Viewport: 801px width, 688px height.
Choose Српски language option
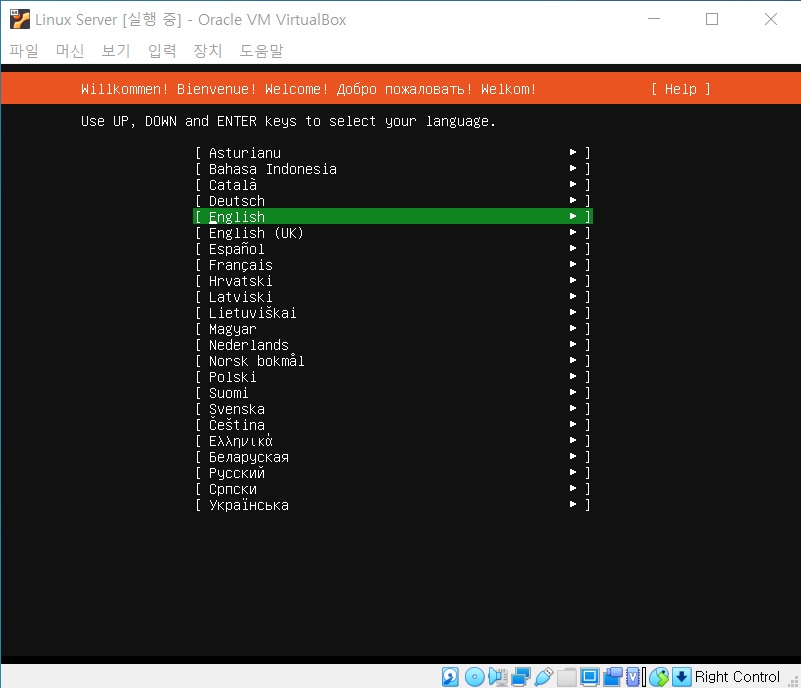coord(392,488)
